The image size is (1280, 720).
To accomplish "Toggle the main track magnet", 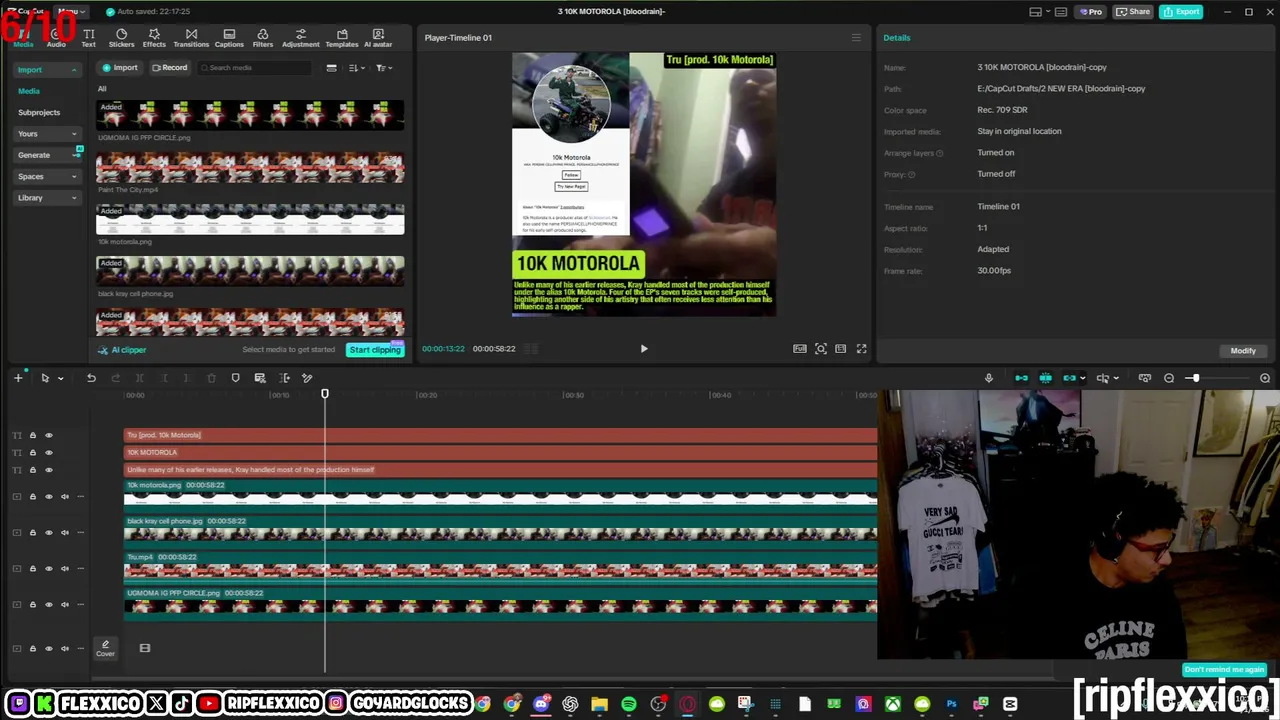I will point(1021,378).
